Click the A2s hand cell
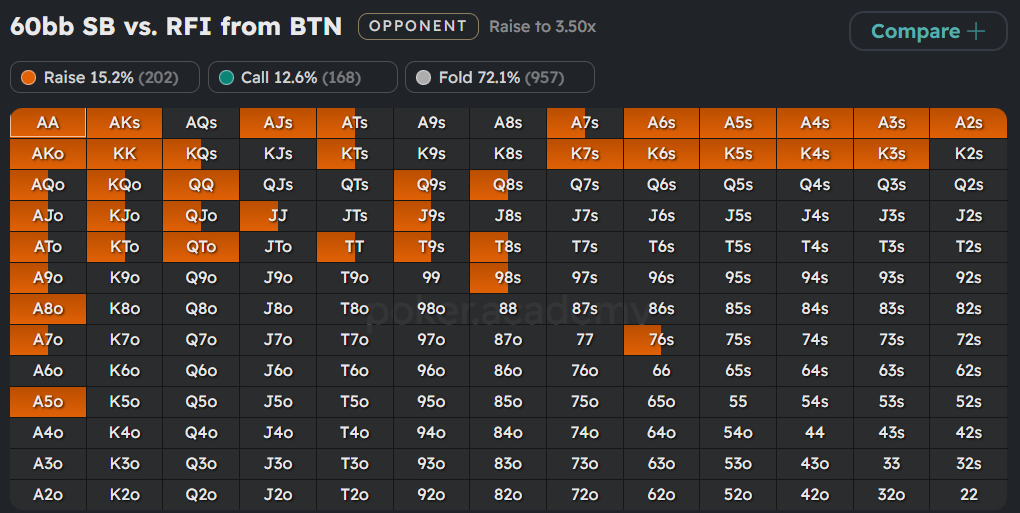1020x513 pixels. pos(968,123)
